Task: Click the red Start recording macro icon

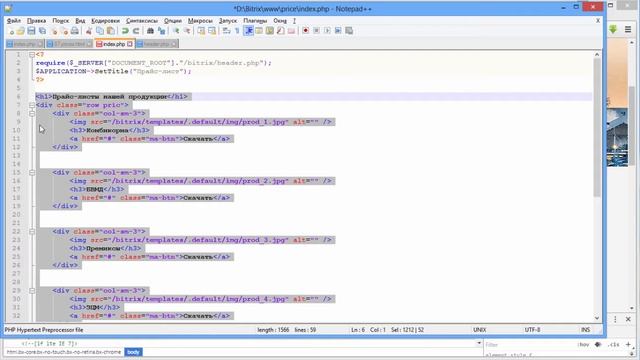Action: (x=305, y=31)
